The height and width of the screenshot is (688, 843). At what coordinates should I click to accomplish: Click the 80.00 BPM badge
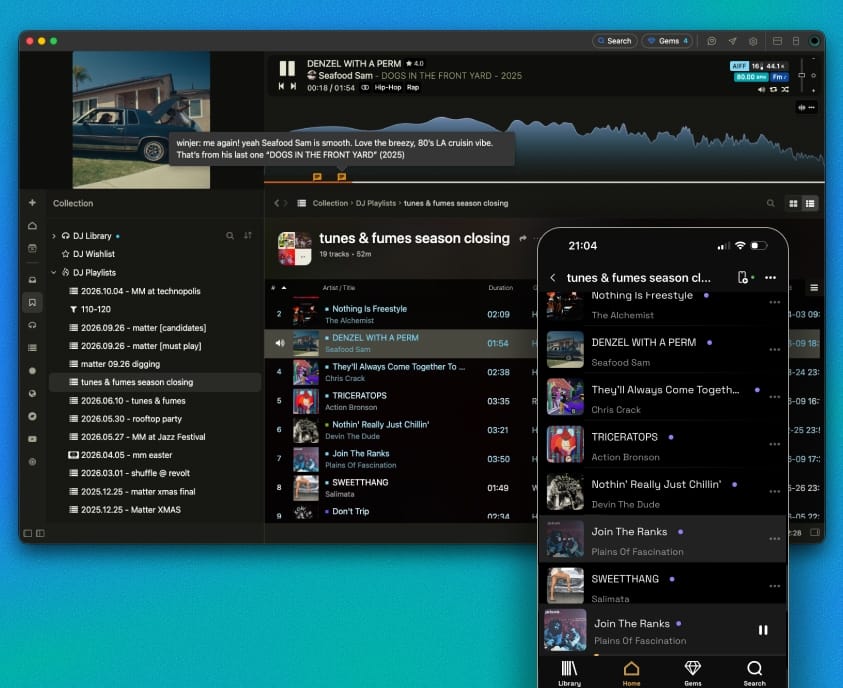[751, 77]
